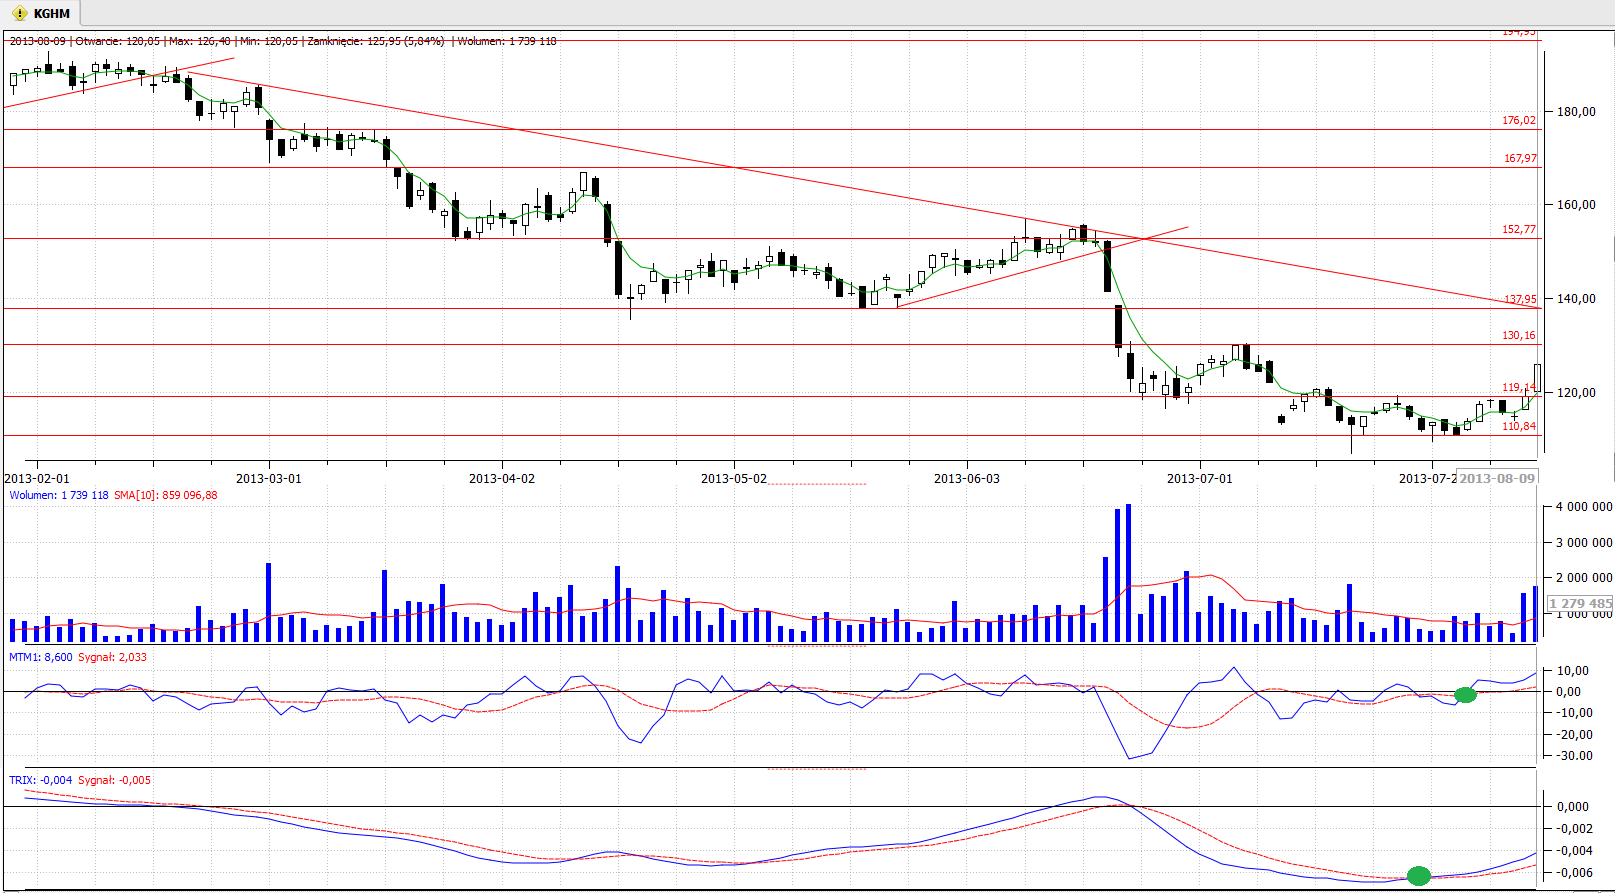The width and height of the screenshot is (1615, 895).
Task: Click the 2013-06-03 date label
Action: pyautogui.click(x=967, y=479)
